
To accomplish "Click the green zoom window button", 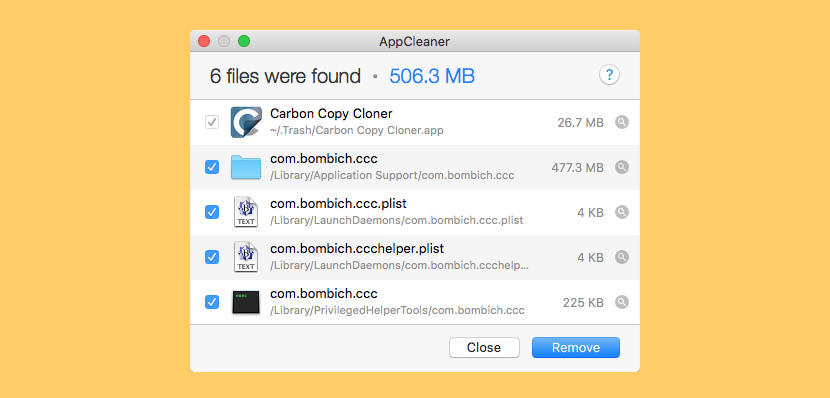I will (244, 41).
